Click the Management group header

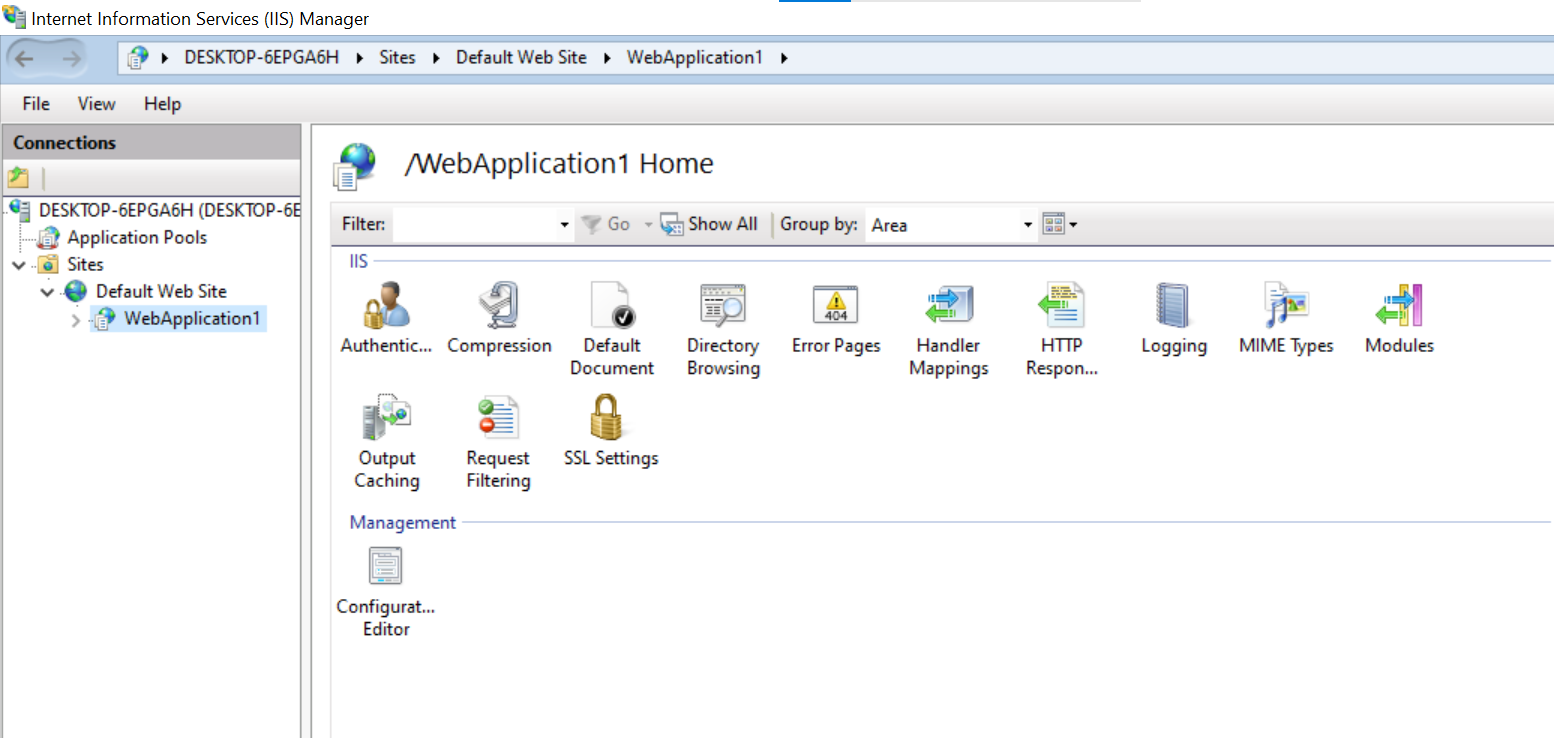tap(402, 523)
